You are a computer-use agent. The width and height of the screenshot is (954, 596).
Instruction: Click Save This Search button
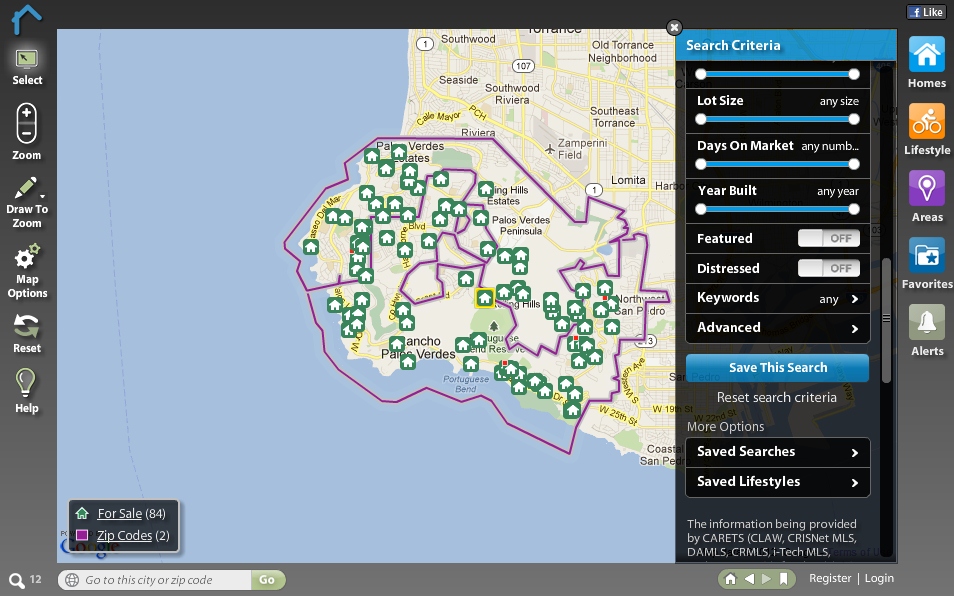coord(778,368)
